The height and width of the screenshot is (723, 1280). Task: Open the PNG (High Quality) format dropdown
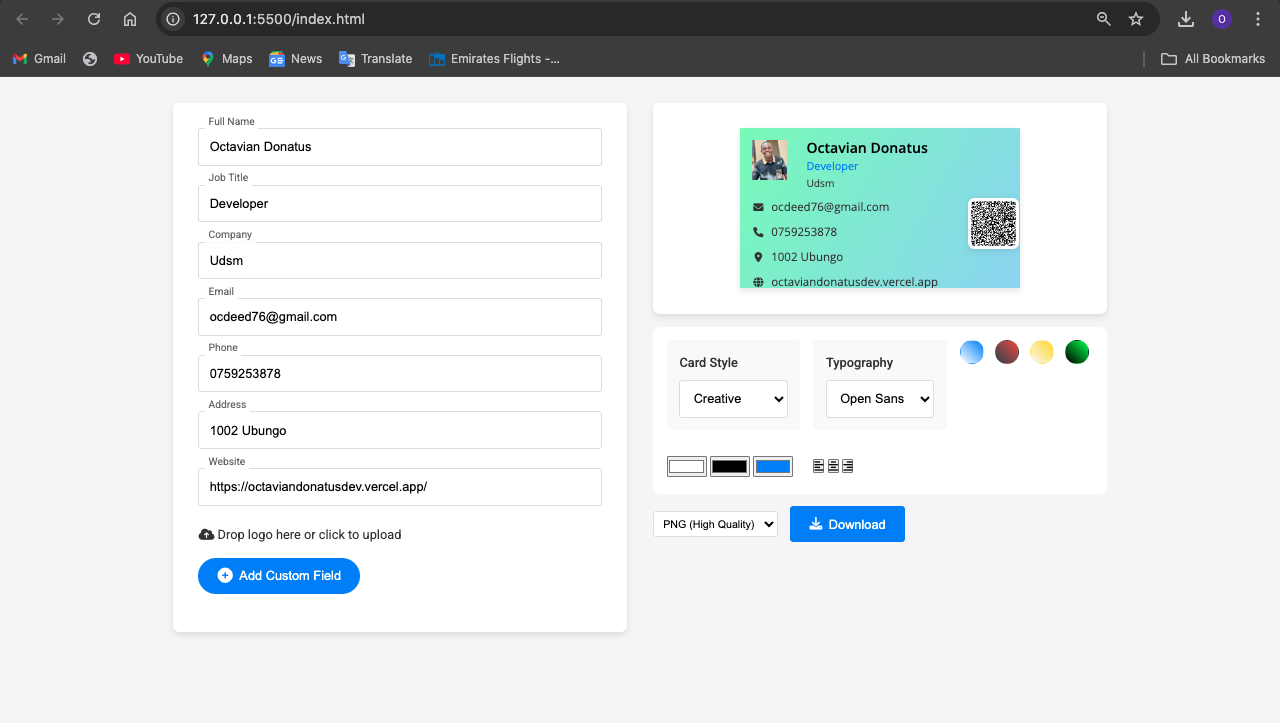(715, 524)
